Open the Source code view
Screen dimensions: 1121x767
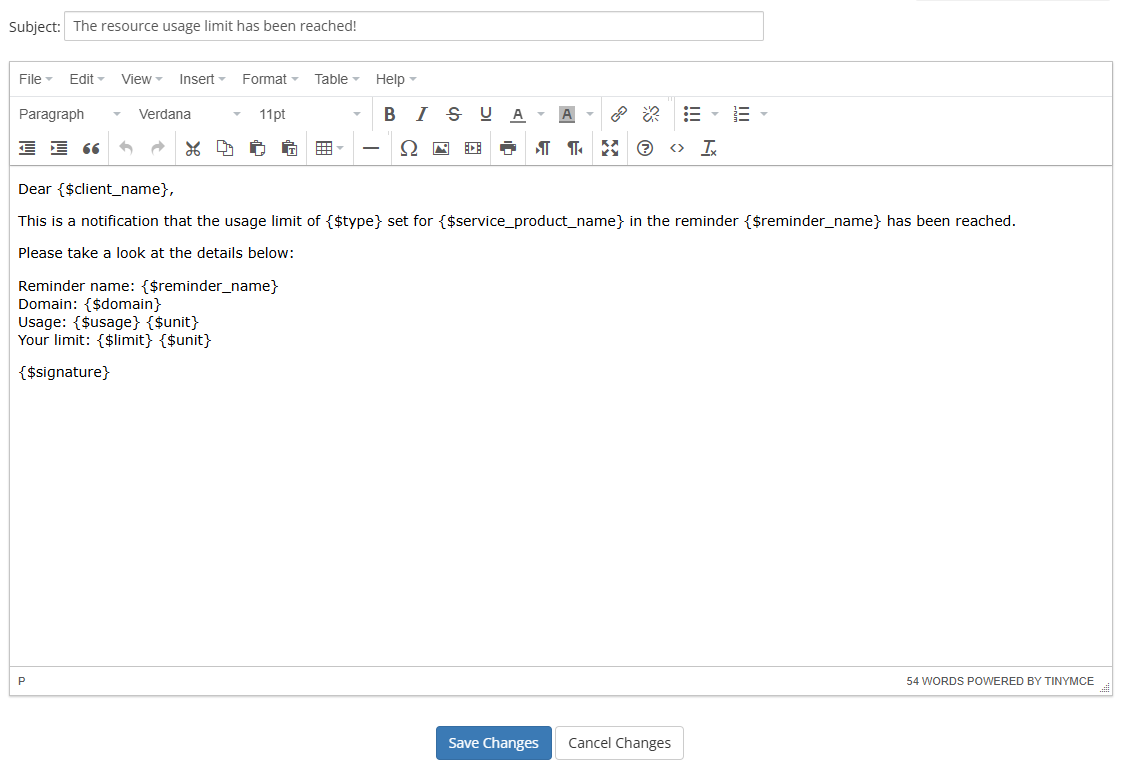(x=677, y=148)
